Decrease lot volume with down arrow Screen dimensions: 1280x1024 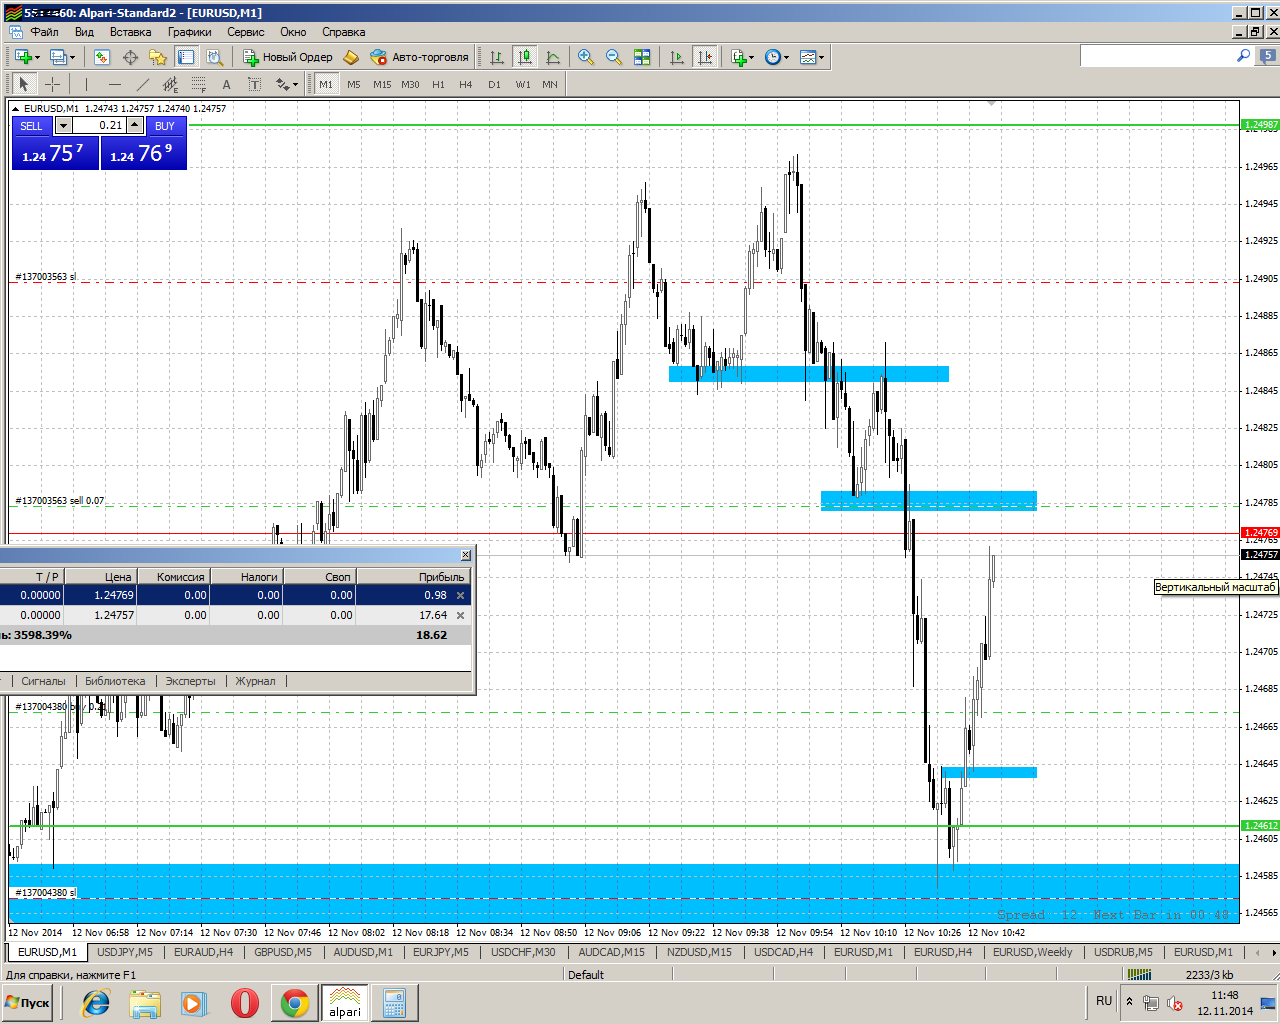point(64,126)
